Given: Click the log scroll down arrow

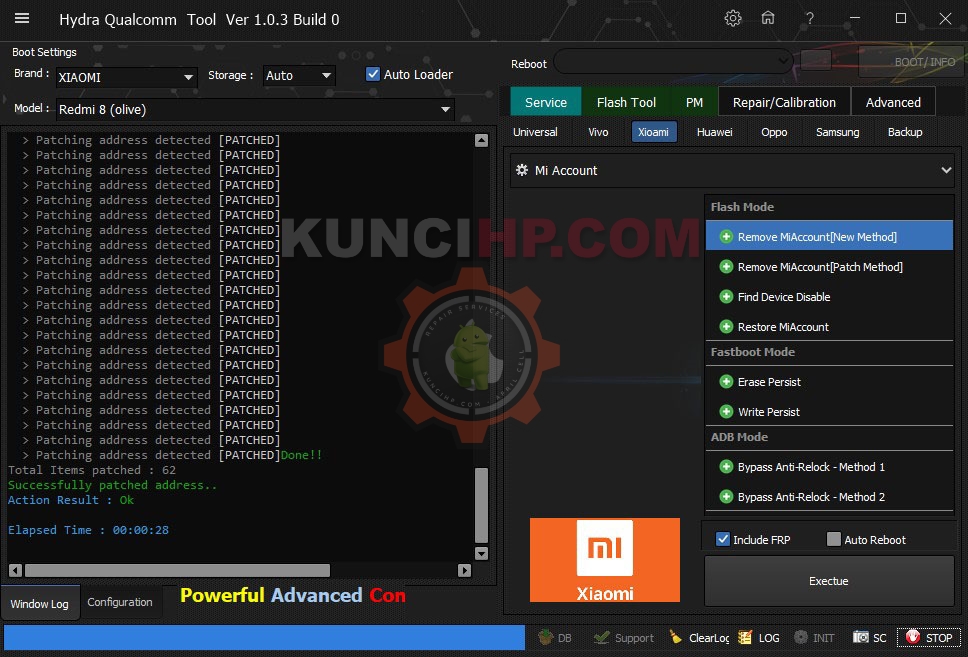Looking at the screenshot, I should coord(482,553).
